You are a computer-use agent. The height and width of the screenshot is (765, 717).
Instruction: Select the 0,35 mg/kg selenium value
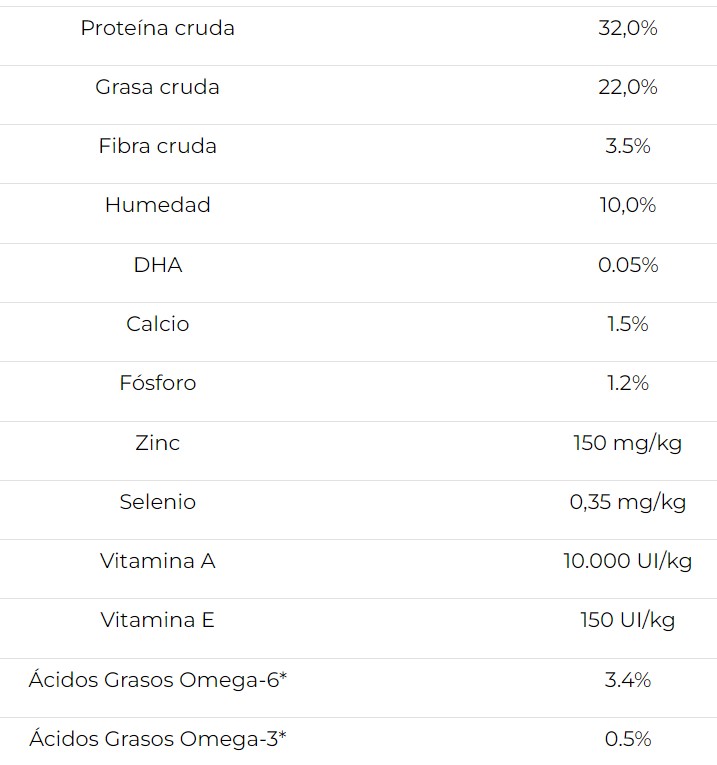pyautogui.click(x=627, y=502)
